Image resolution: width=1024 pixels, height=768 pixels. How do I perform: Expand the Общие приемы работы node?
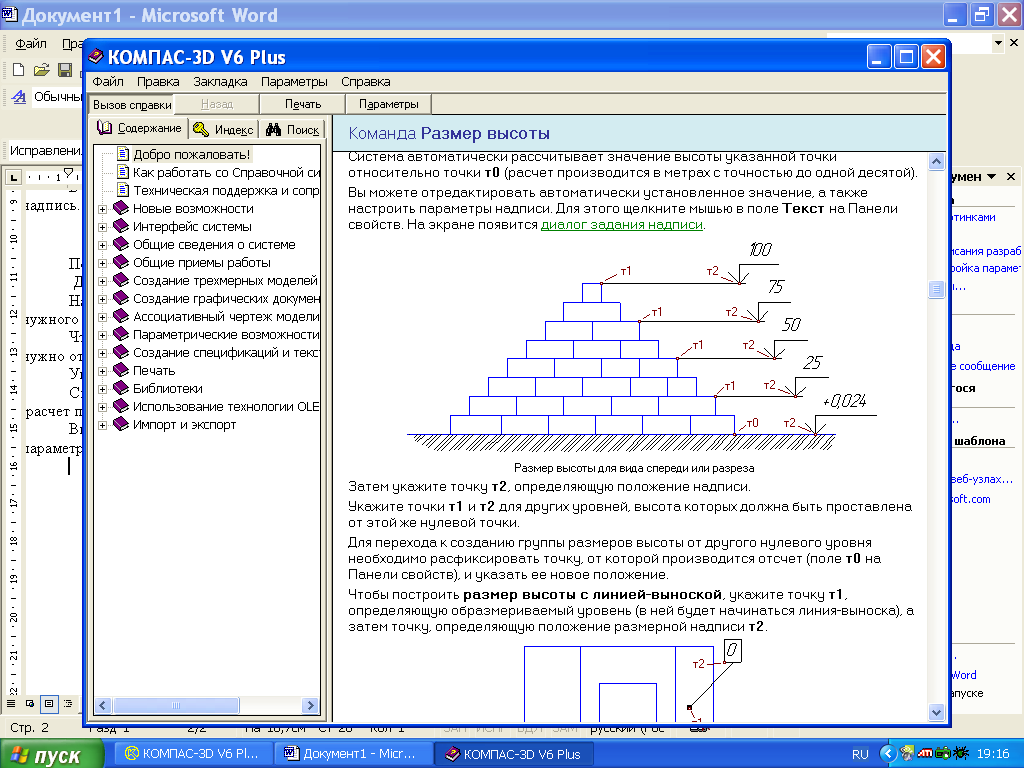[x=103, y=263]
